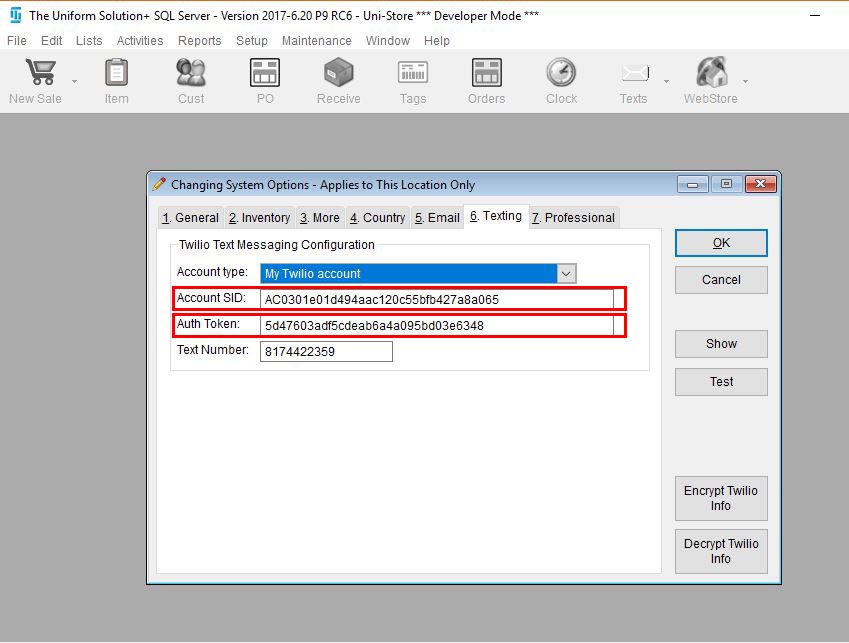
Task: Expand the New Sale dropdown arrow
Action: pyautogui.click(x=74, y=82)
